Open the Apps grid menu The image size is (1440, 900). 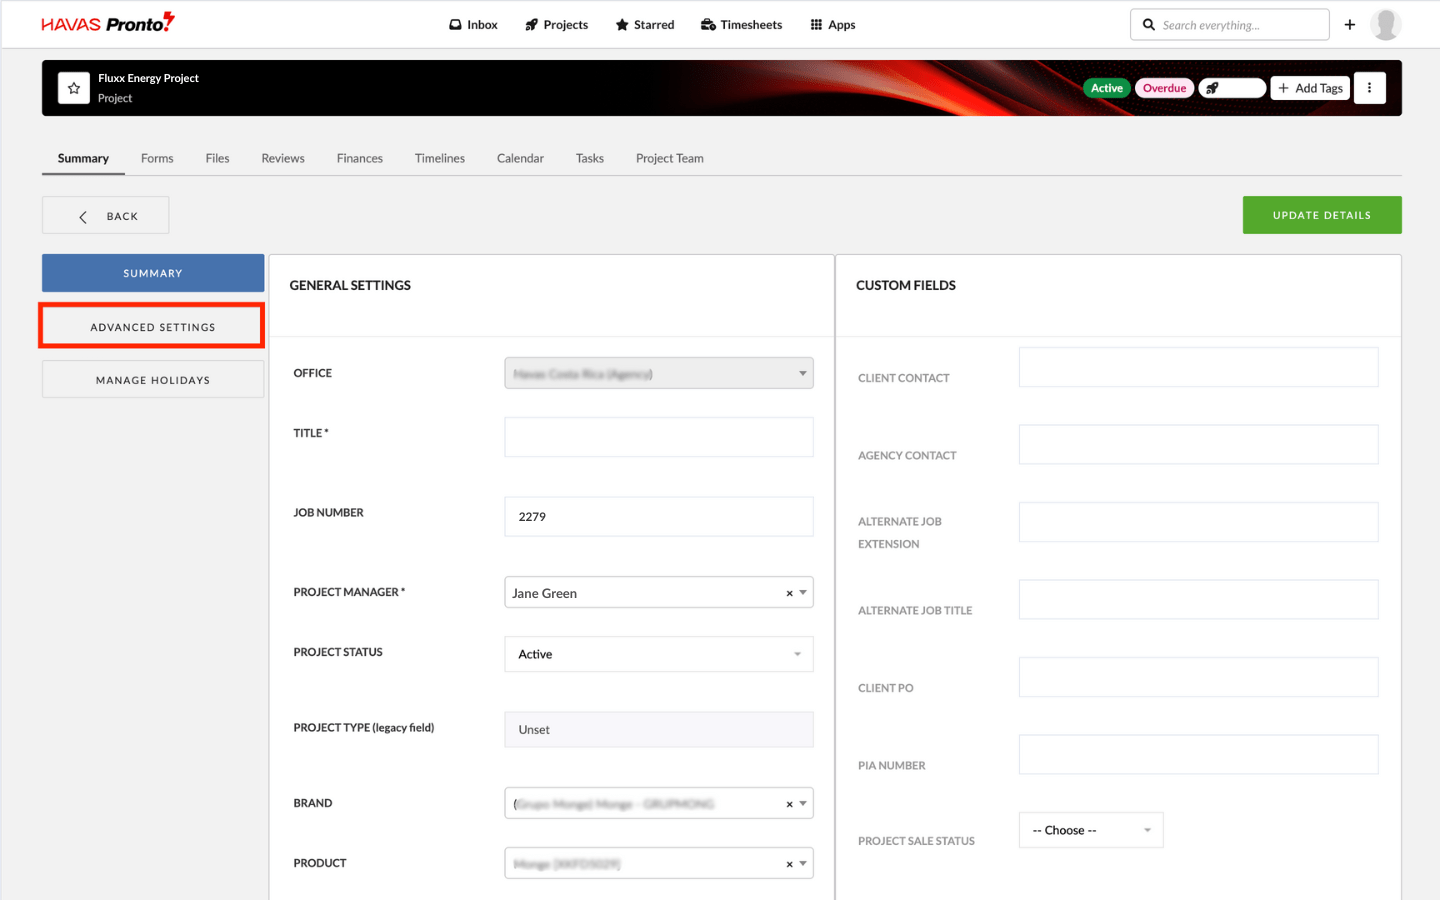pos(833,25)
